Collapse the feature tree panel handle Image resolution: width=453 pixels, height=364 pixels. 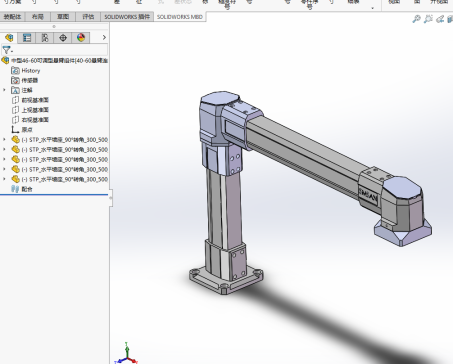pos(111,198)
